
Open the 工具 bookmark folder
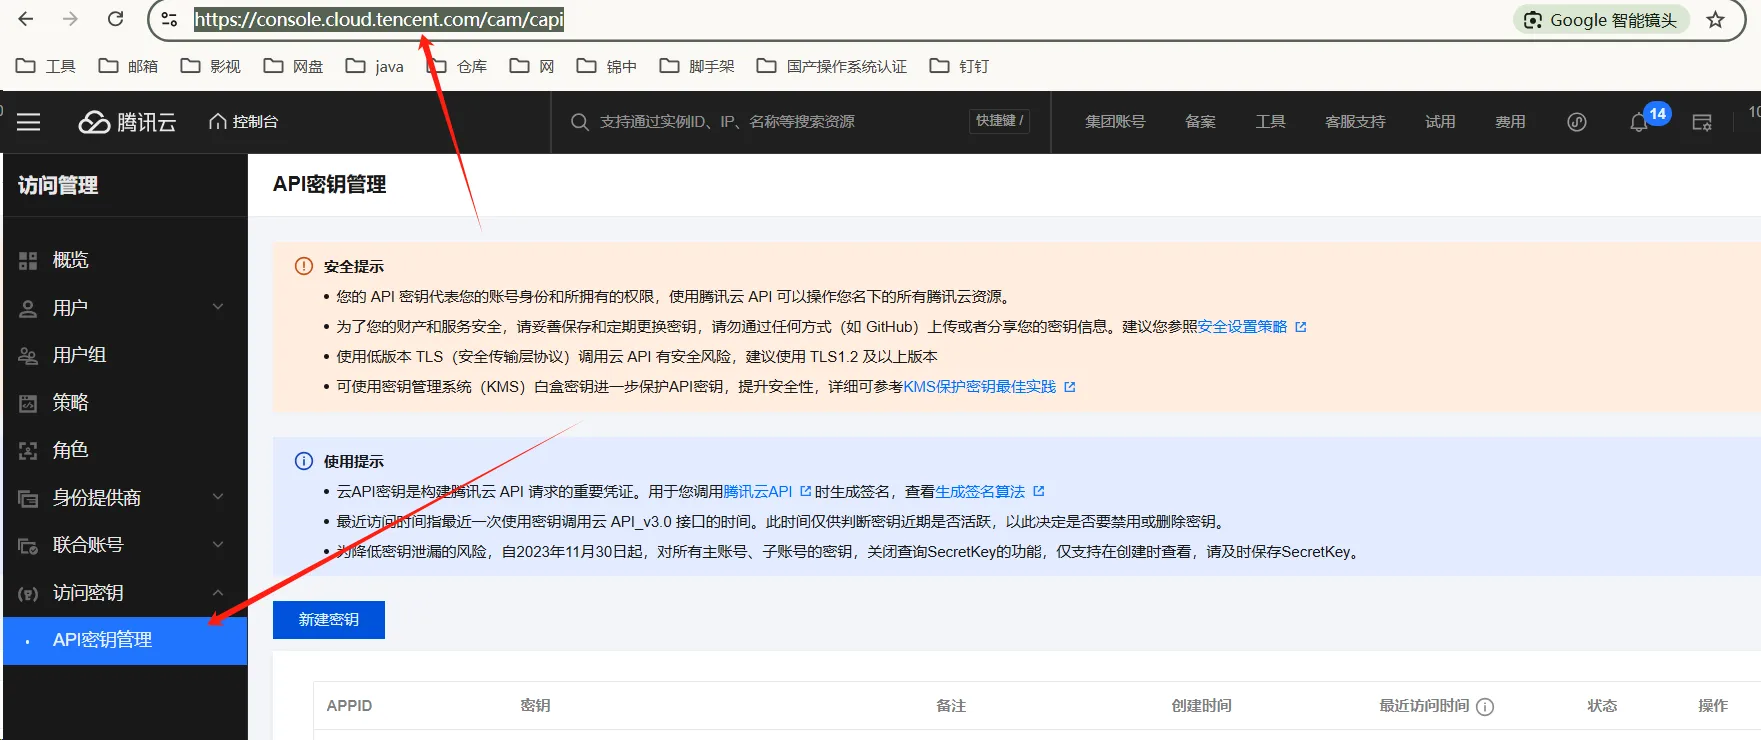pyautogui.click(x=46, y=66)
